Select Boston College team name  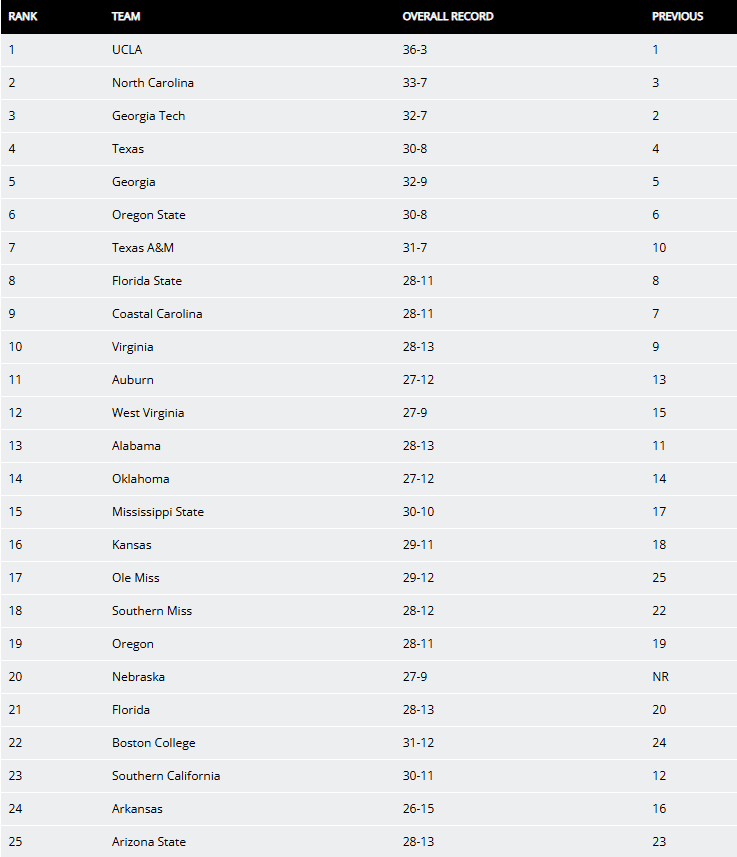154,743
